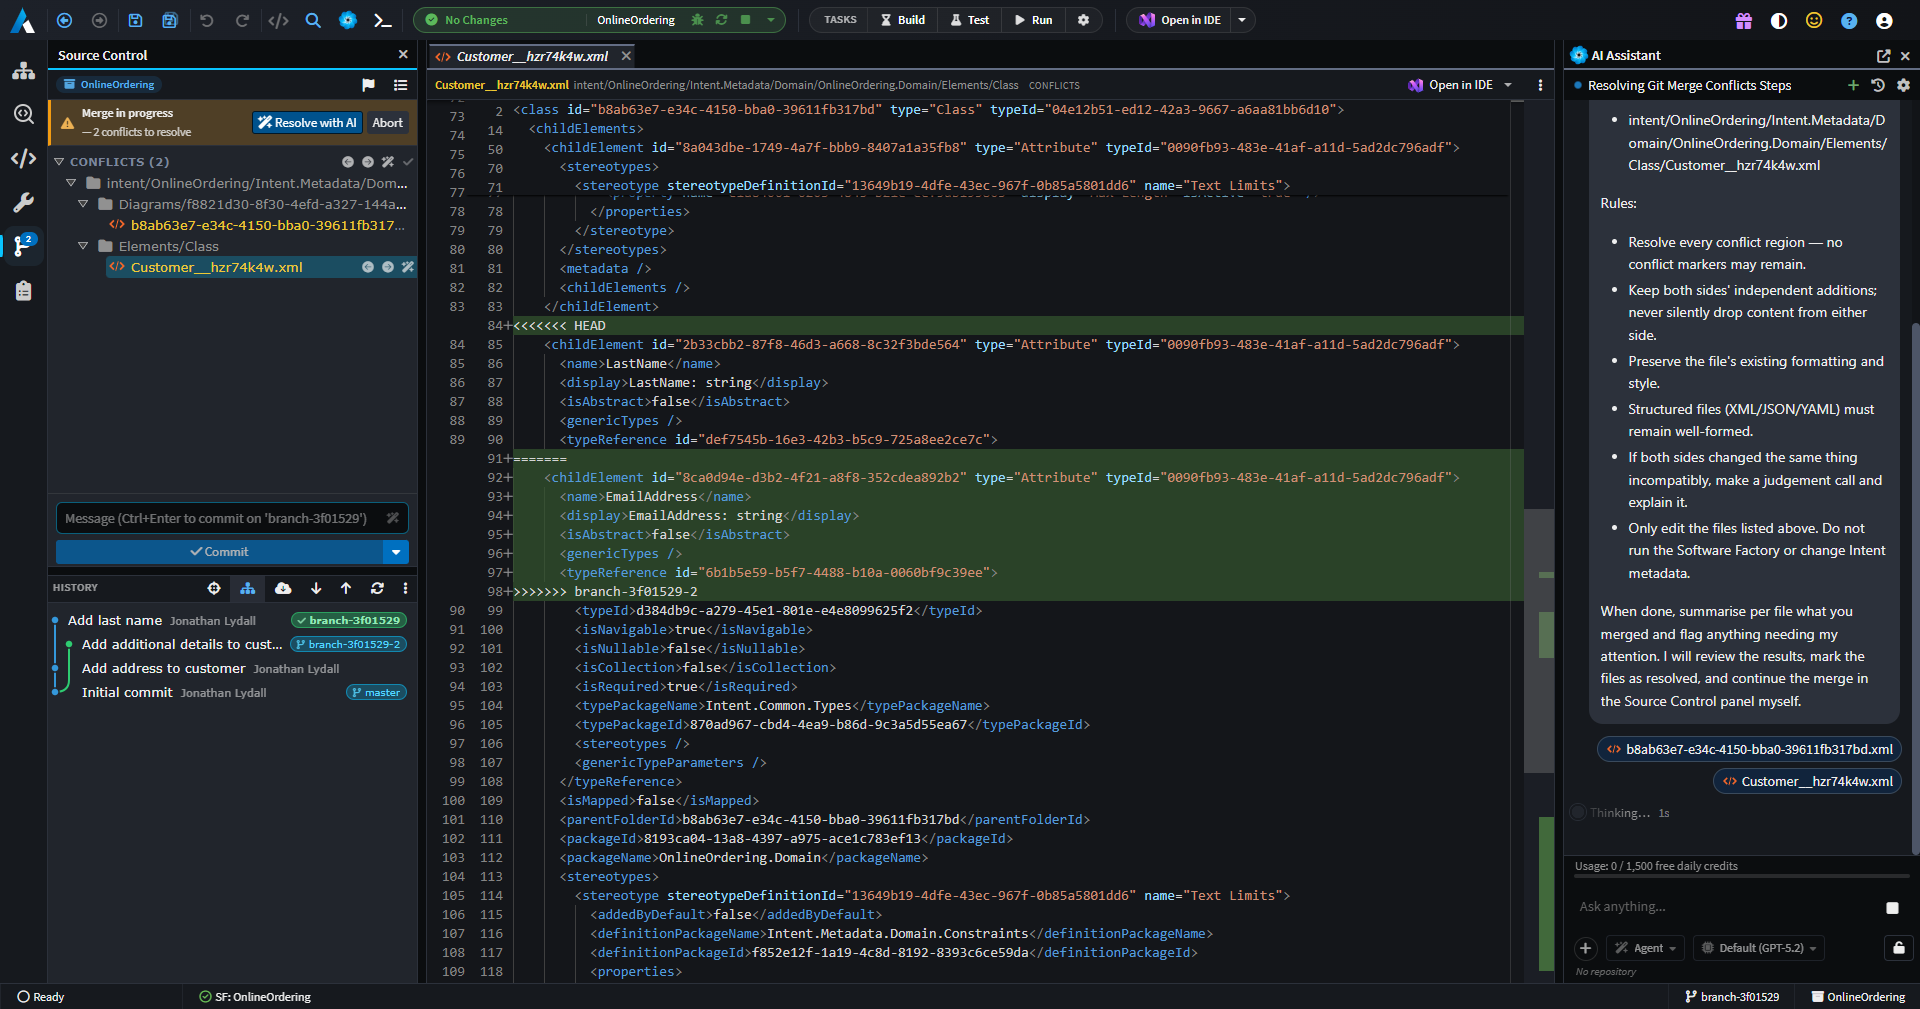The width and height of the screenshot is (1920, 1009).
Task: Toggle the dark/light theme contrast icon
Action: pyautogui.click(x=1779, y=20)
